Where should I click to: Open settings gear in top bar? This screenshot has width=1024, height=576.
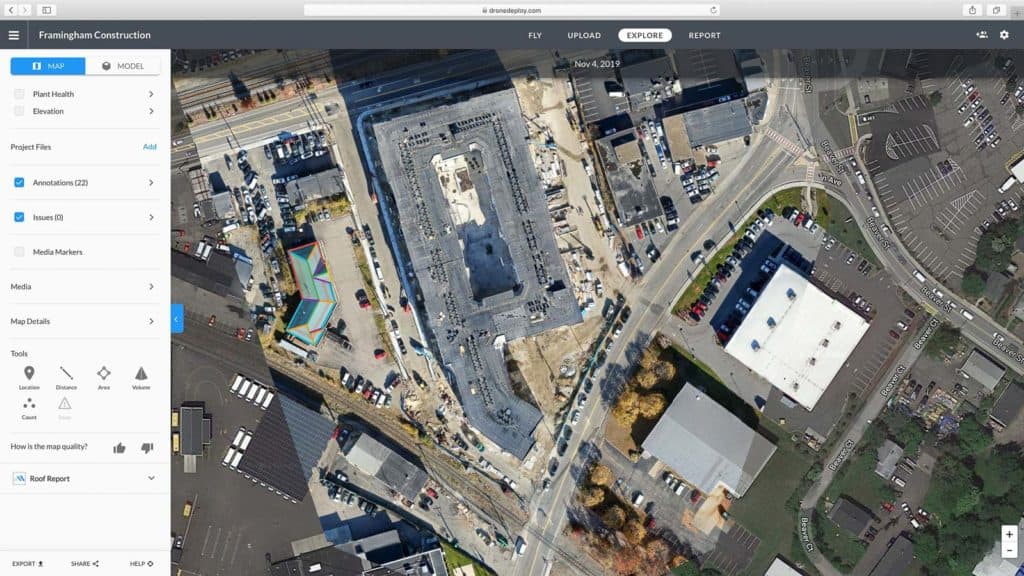click(1004, 35)
